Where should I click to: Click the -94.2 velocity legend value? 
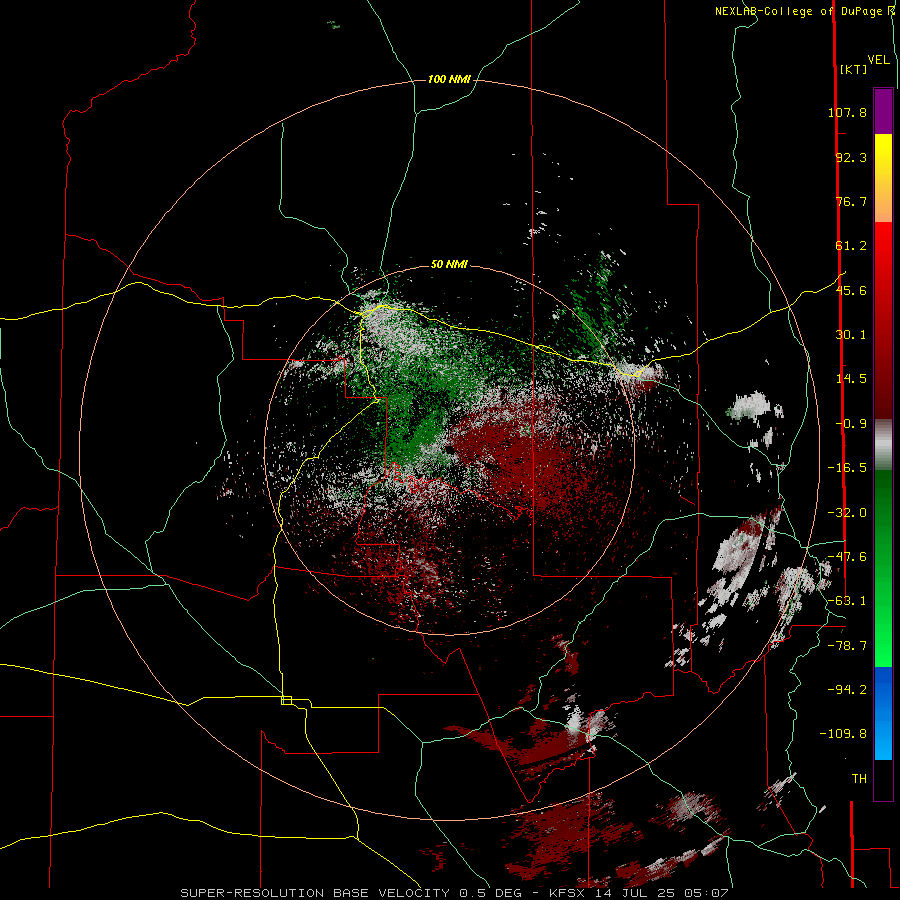(x=847, y=690)
